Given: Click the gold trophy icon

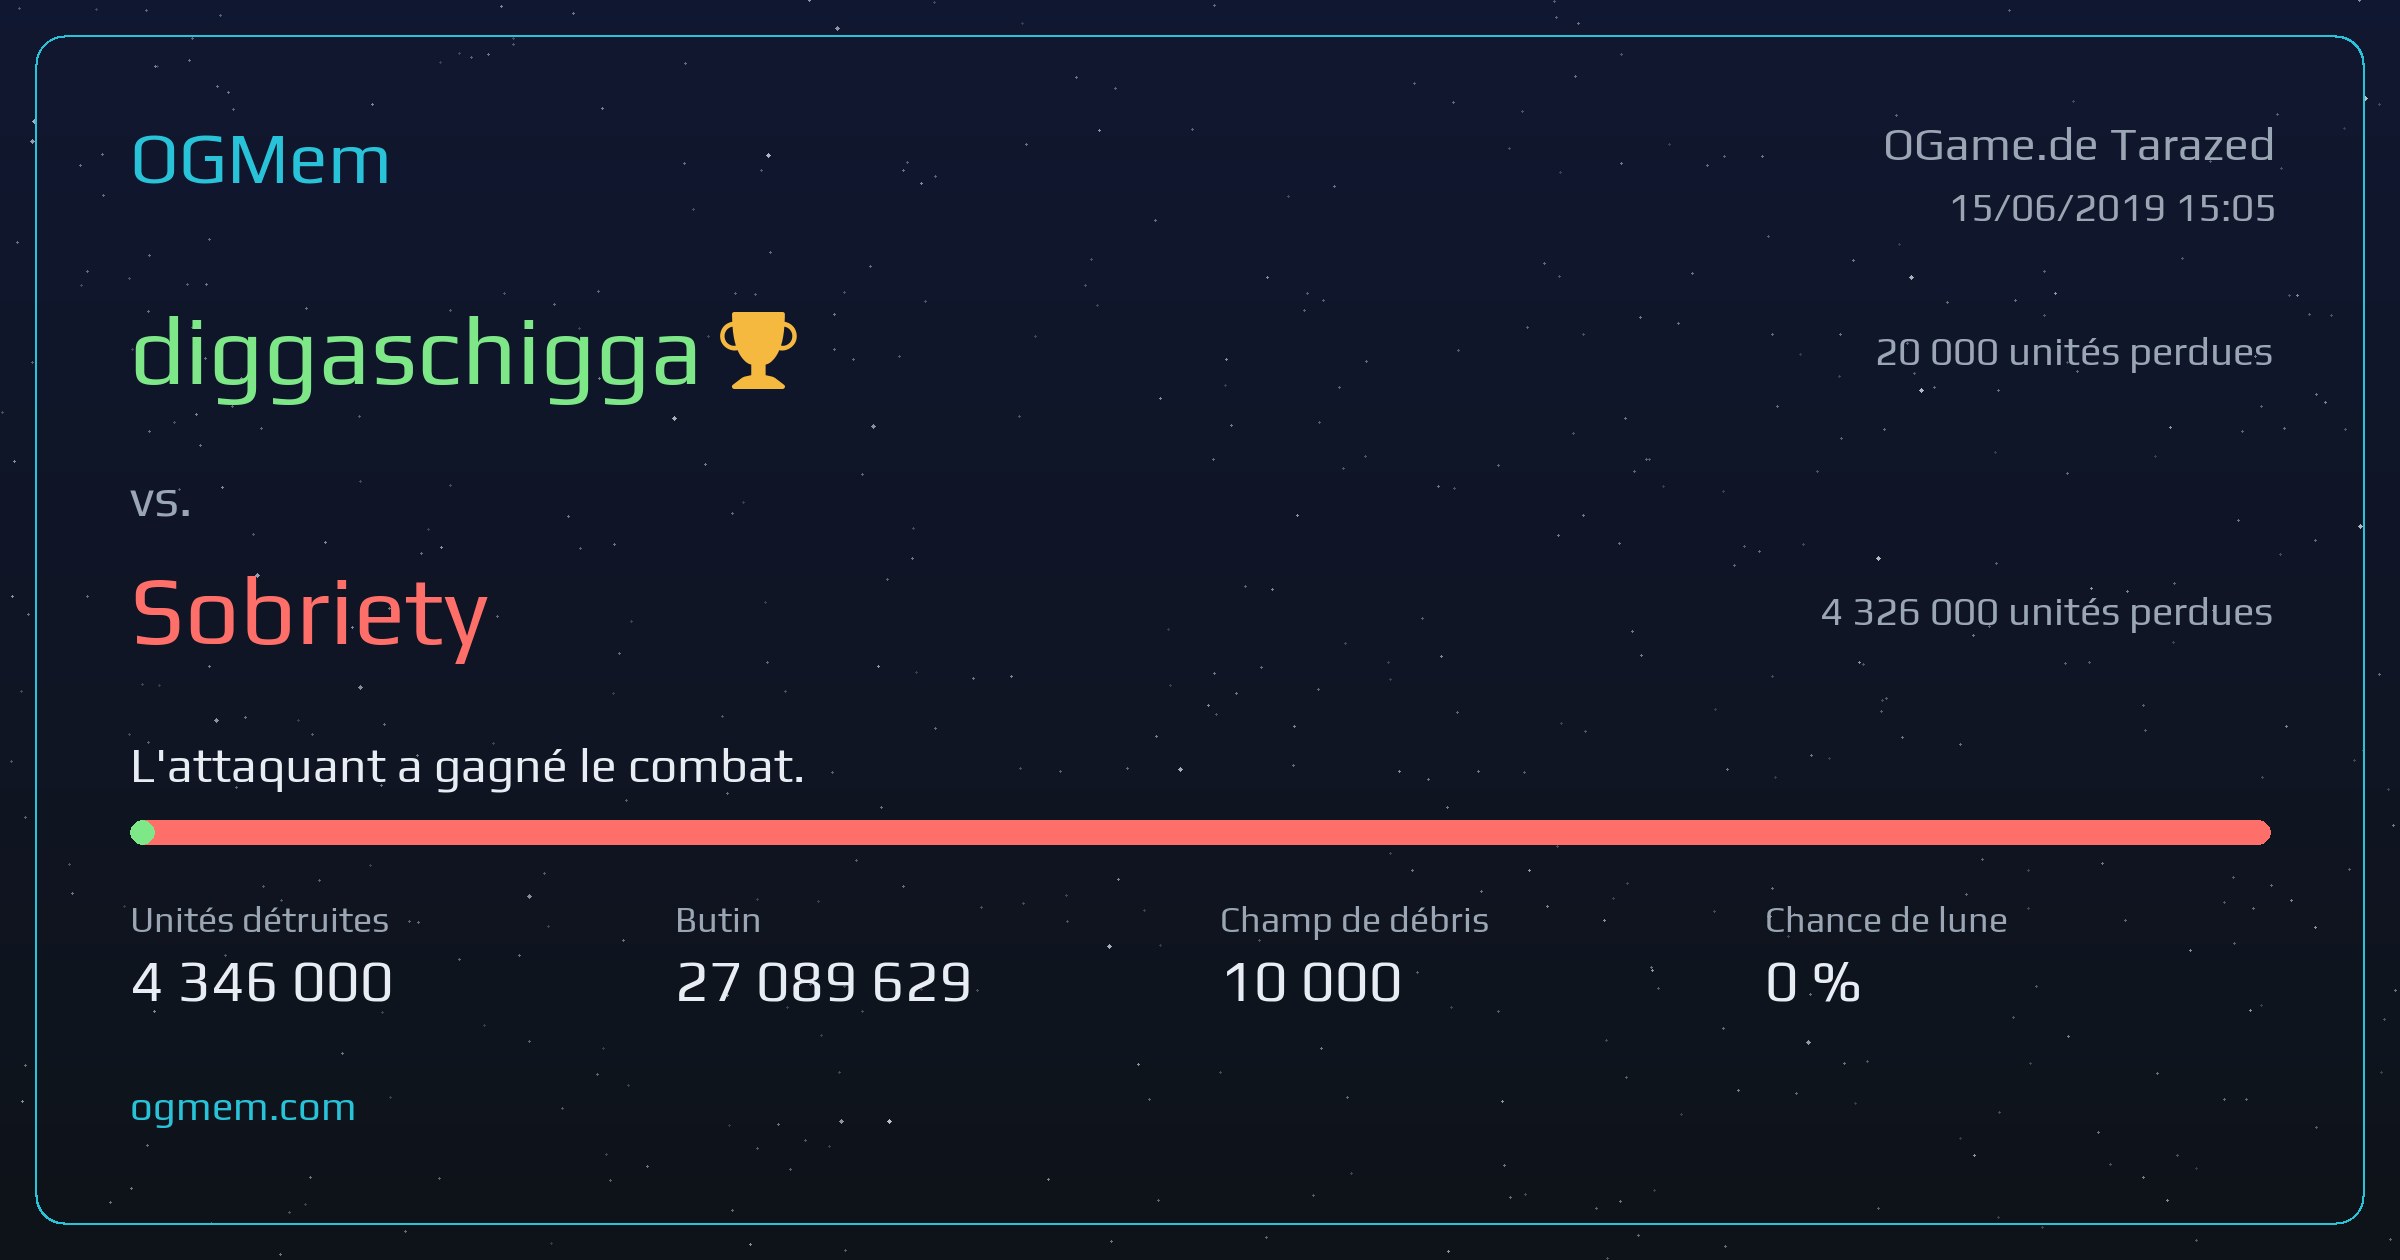Looking at the screenshot, I should [758, 350].
